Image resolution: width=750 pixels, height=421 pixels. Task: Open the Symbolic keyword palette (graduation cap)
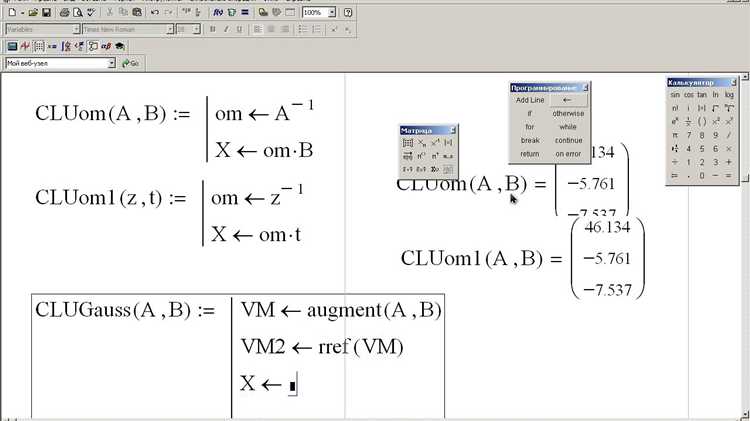click(x=120, y=46)
